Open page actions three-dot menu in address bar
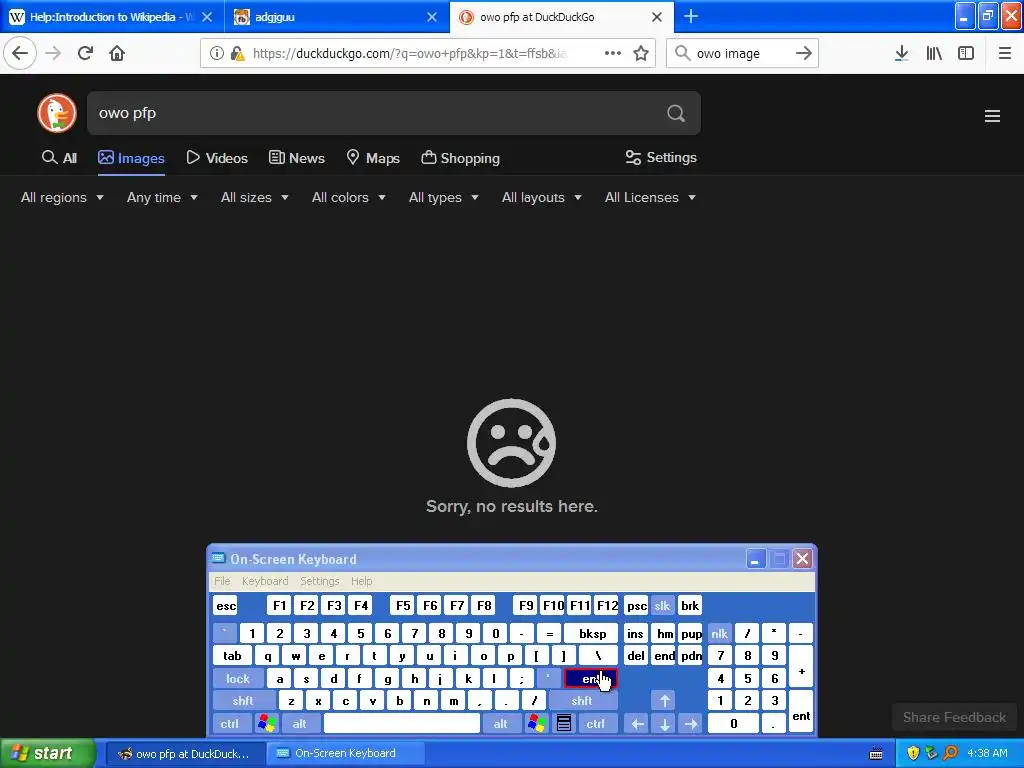The width and height of the screenshot is (1024, 768). click(613, 54)
